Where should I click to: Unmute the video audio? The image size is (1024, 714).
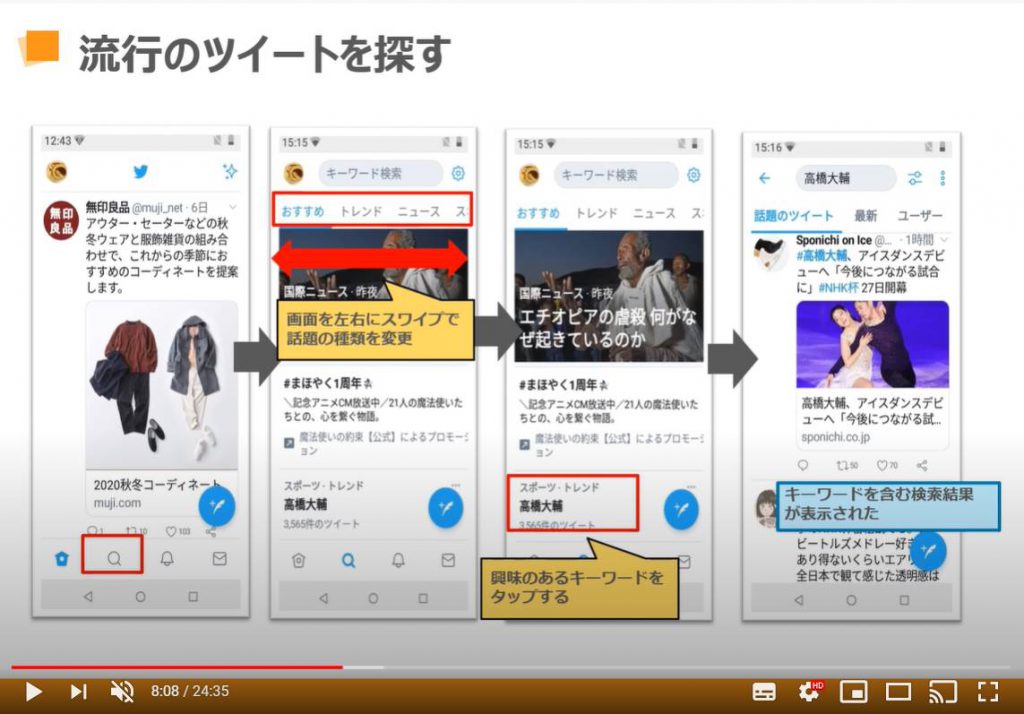pos(122,691)
